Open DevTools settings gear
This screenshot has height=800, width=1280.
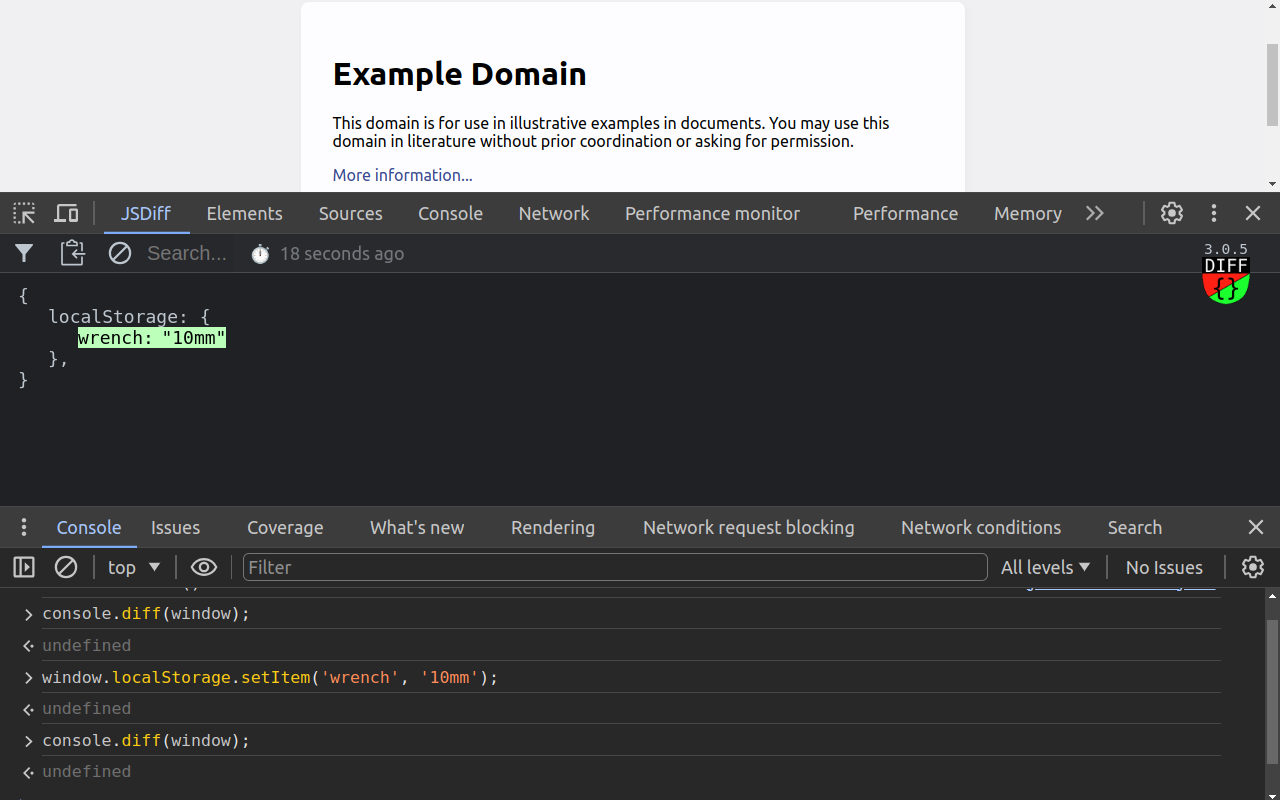pyautogui.click(x=1171, y=213)
